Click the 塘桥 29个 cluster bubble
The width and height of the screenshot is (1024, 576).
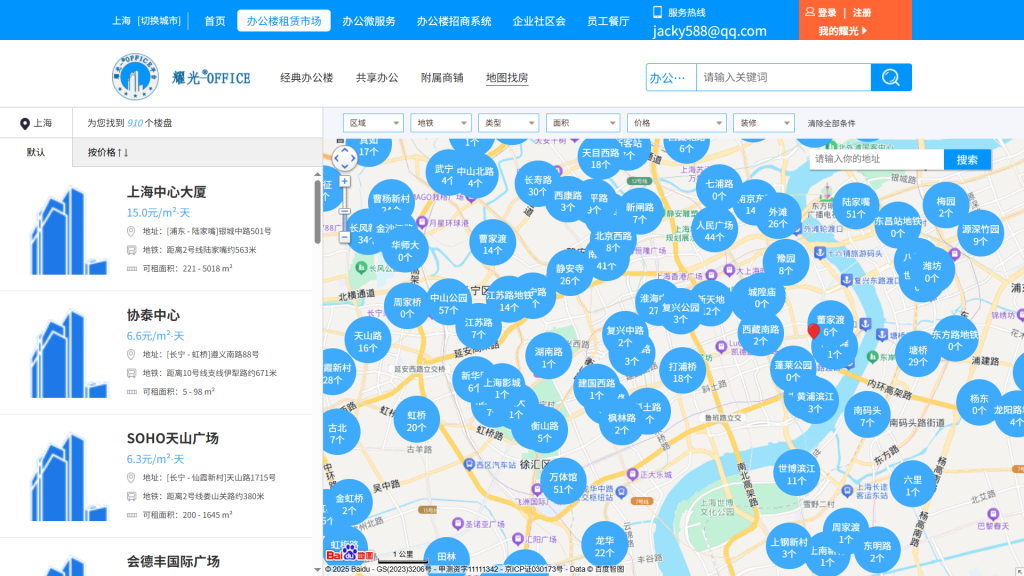[918, 355]
